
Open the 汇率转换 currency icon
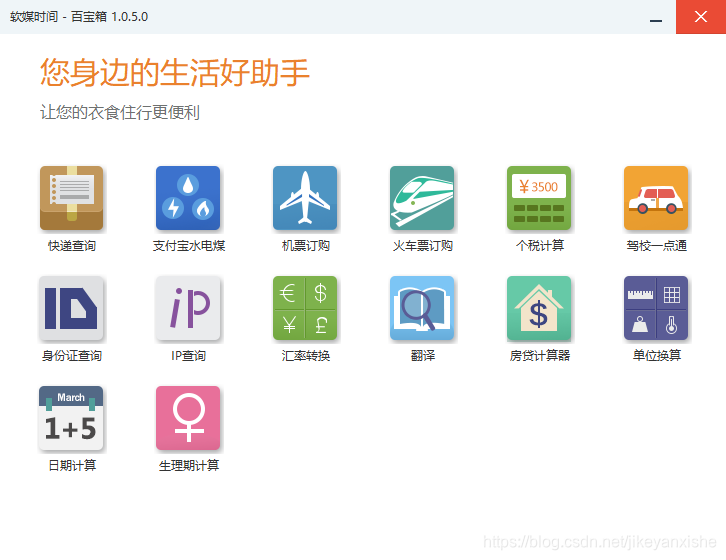coord(305,308)
